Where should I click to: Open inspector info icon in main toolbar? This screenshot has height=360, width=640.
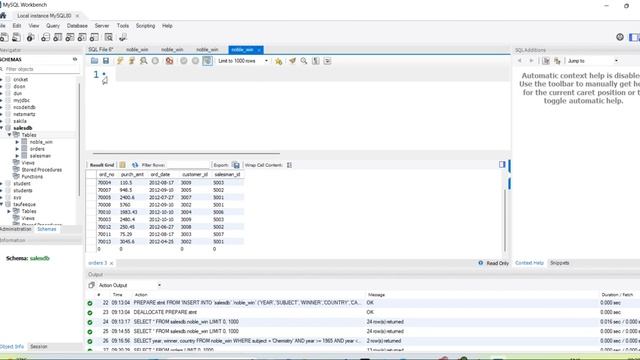pyautogui.click(x=30, y=37)
